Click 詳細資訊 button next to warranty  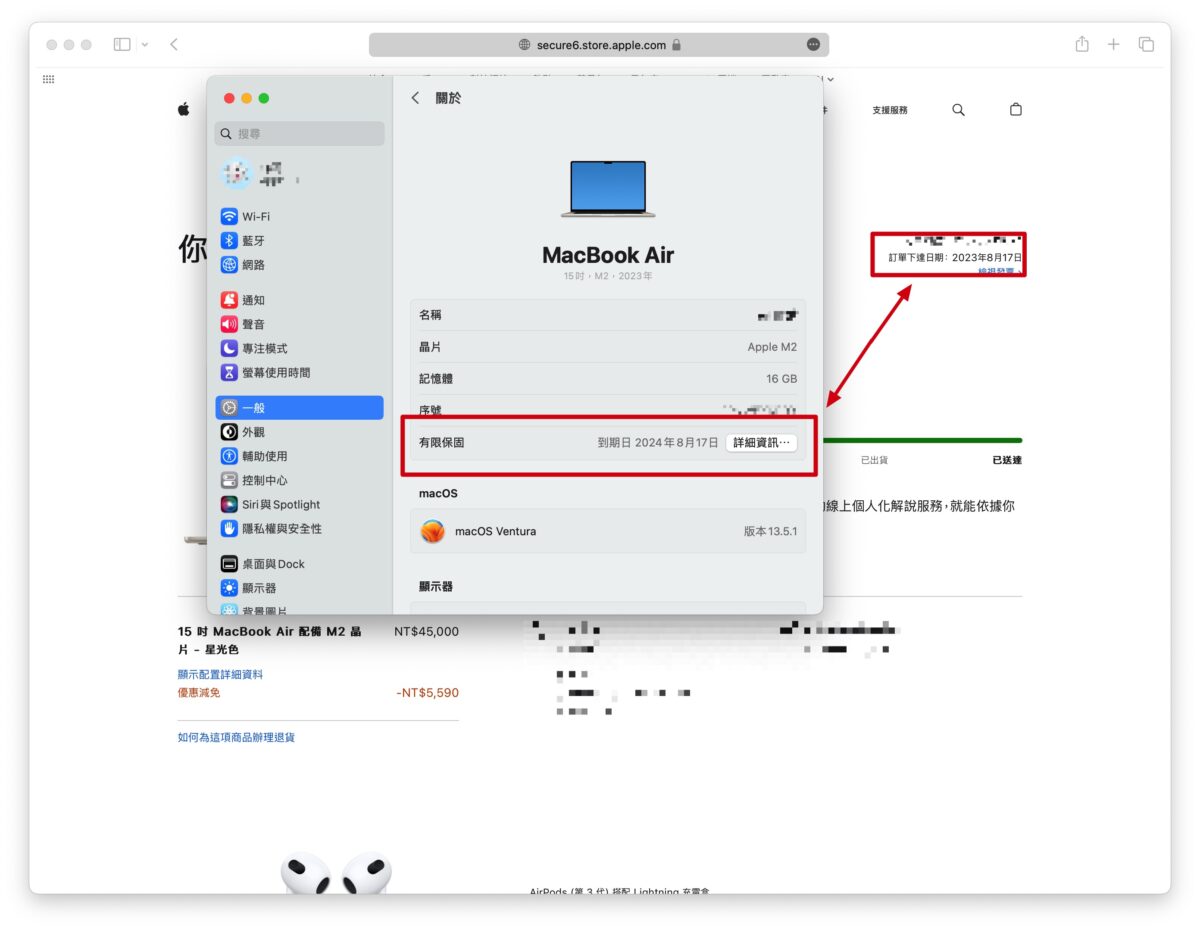pyautogui.click(x=762, y=442)
